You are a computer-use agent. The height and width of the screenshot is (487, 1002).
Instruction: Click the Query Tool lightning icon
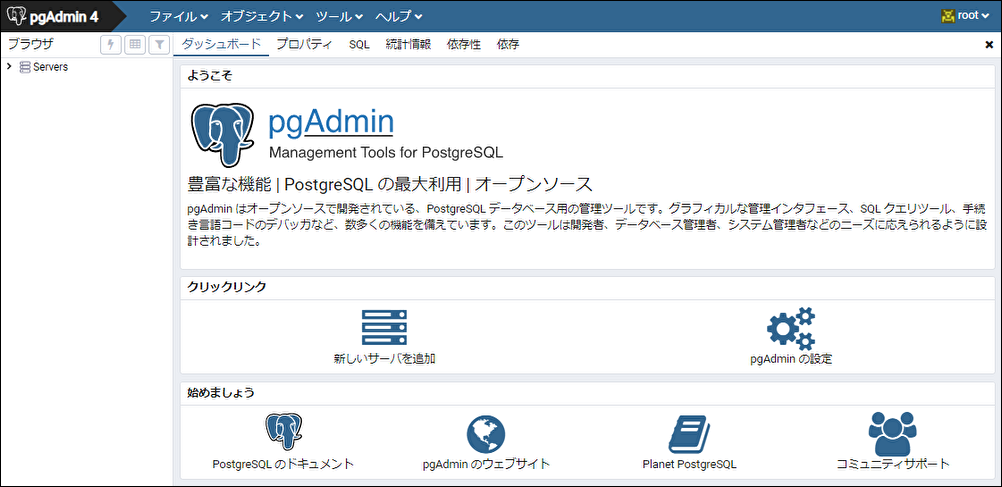(111, 45)
